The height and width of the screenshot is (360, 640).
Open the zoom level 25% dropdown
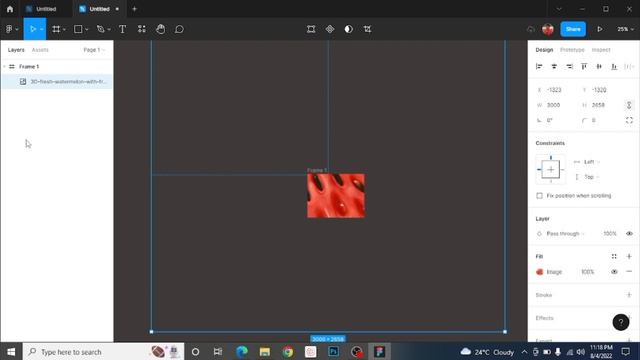click(x=625, y=29)
